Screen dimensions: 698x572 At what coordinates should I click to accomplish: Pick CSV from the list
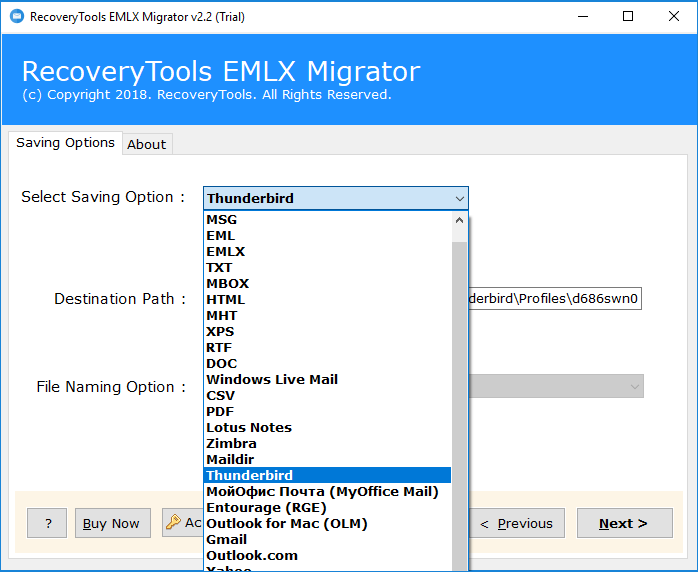(328, 396)
